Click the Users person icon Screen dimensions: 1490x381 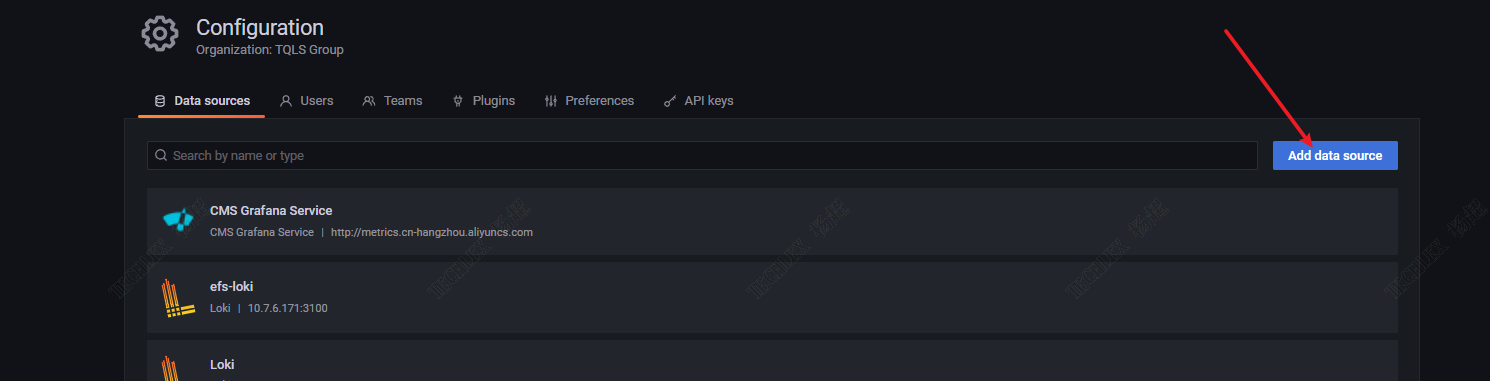coord(286,101)
